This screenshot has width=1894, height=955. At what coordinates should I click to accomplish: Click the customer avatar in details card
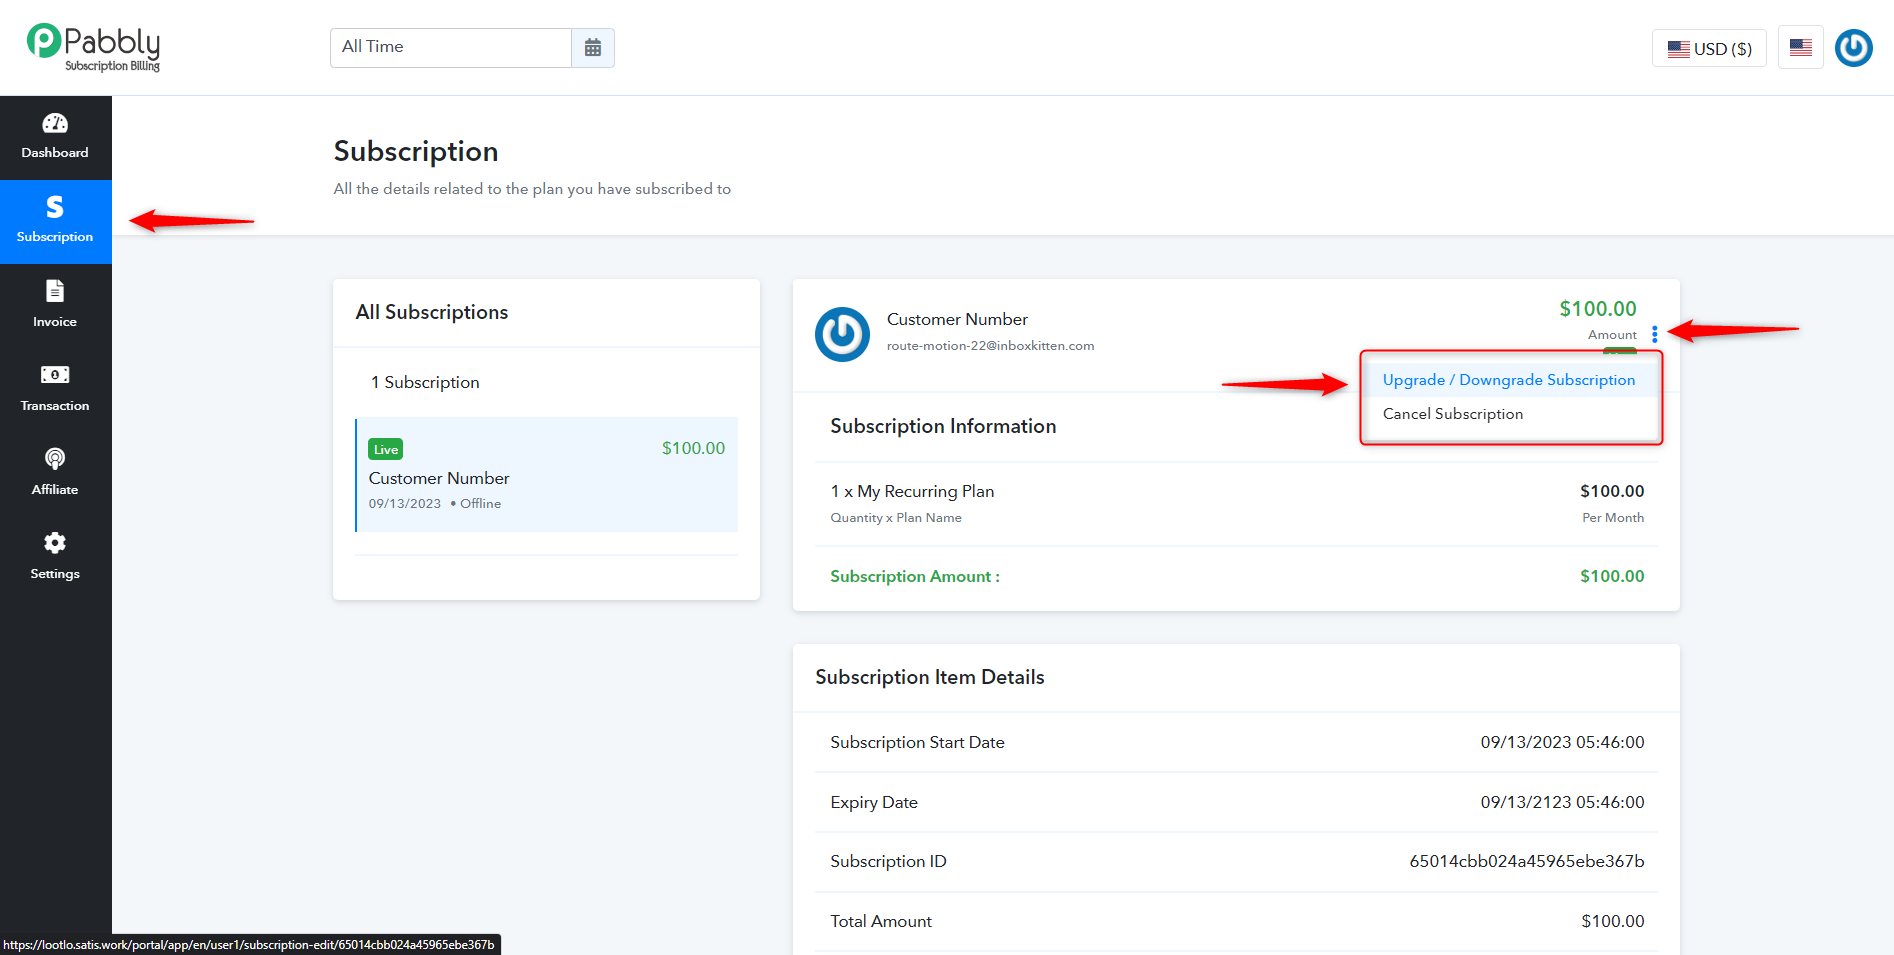click(x=842, y=334)
